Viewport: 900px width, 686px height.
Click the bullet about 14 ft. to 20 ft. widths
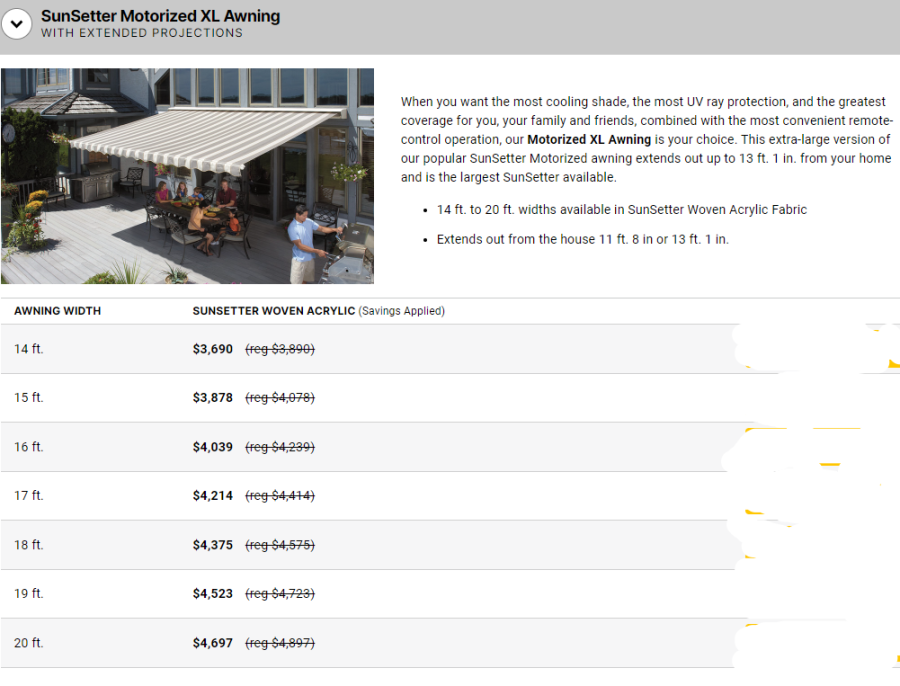(621, 210)
